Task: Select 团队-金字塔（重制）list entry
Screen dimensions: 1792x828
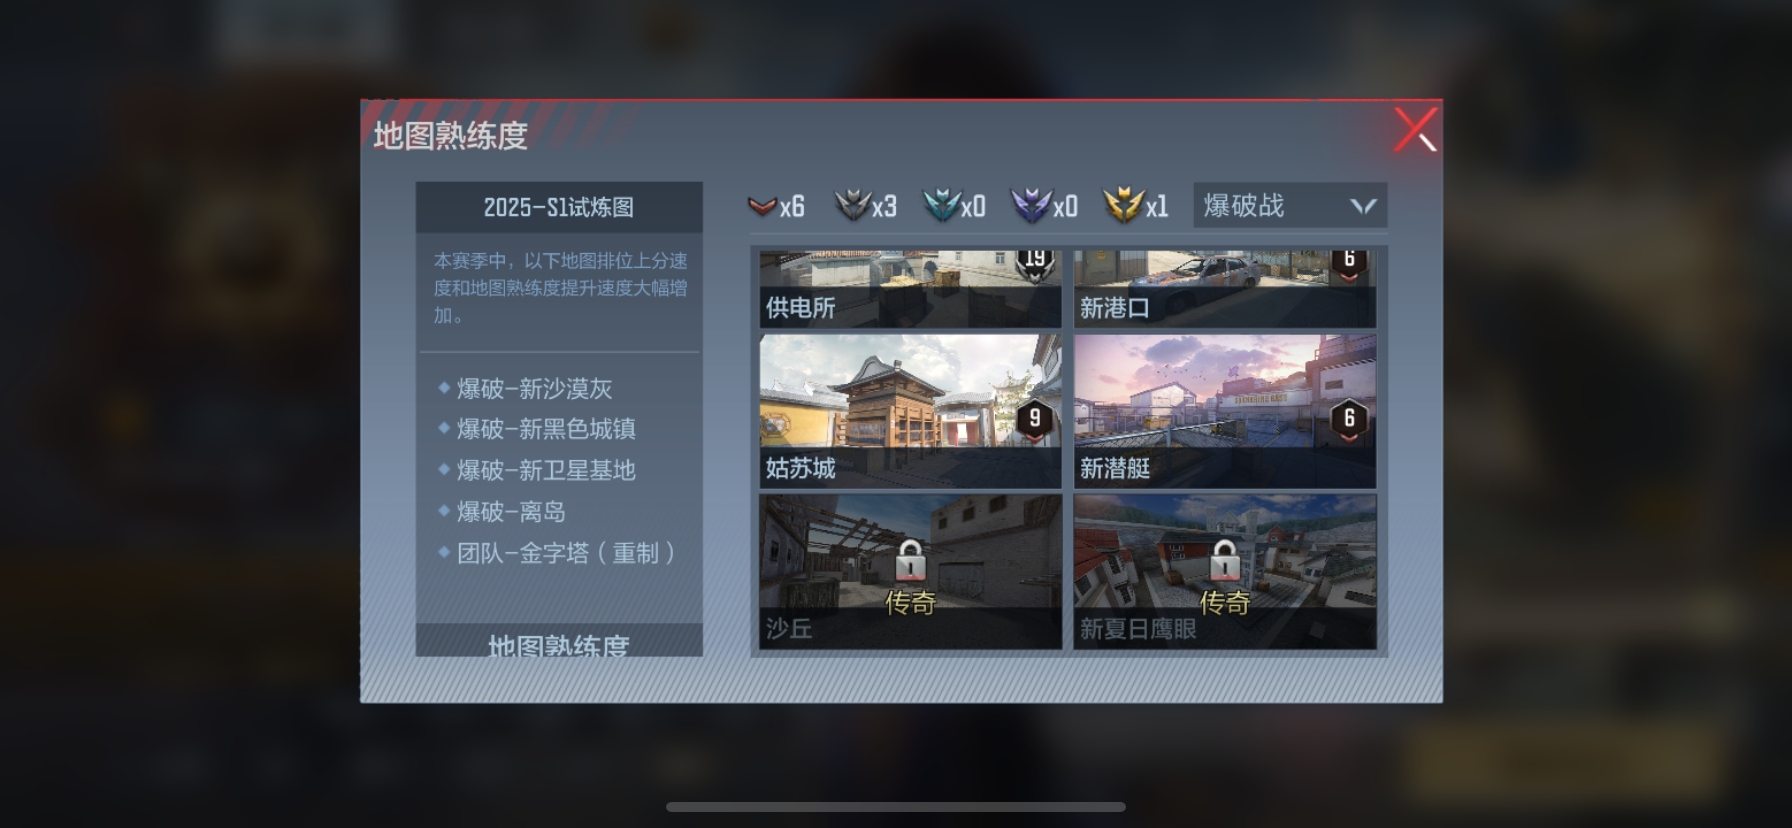Action: point(566,553)
